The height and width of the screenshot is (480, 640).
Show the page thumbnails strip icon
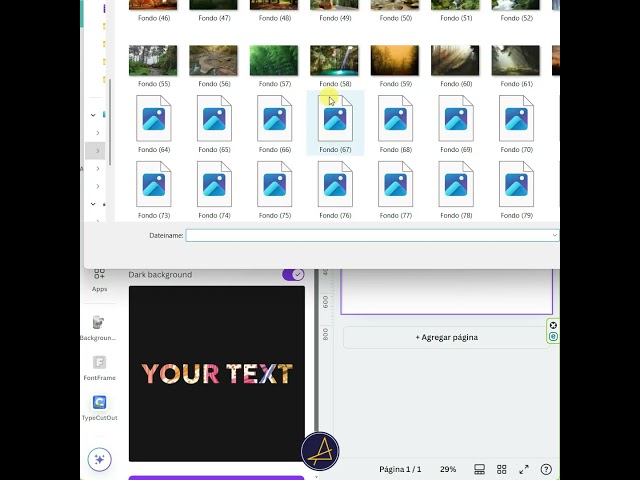(x=480, y=469)
